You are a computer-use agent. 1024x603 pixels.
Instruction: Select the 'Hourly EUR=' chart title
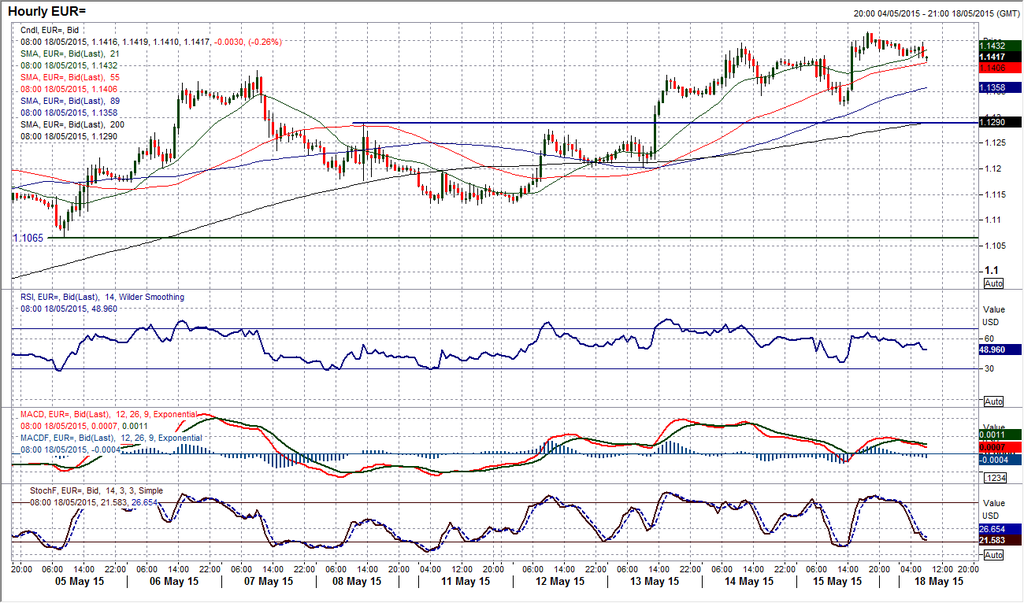(46, 12)
